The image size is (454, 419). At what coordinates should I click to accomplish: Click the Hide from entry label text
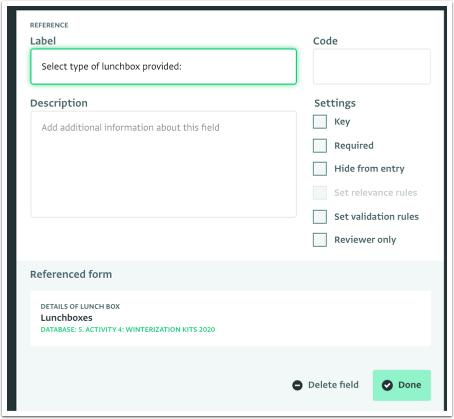369,169
